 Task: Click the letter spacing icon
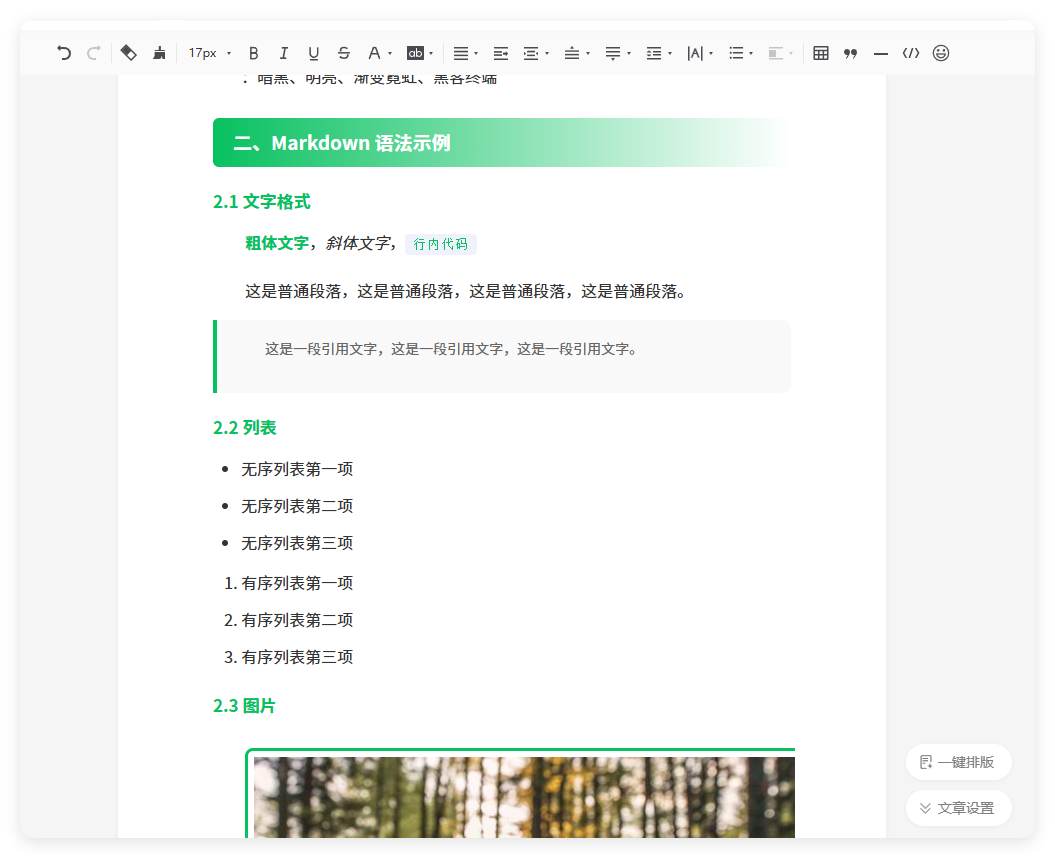pos(695,53)
